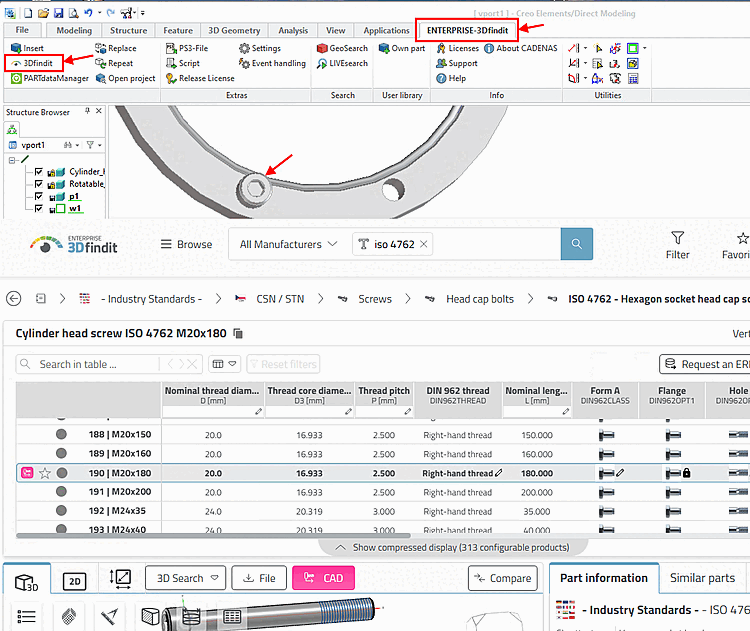Select row 188 | M20x150 radio
Image resolution: width=750 pixels, height=631 pixels.
[61, 434]
